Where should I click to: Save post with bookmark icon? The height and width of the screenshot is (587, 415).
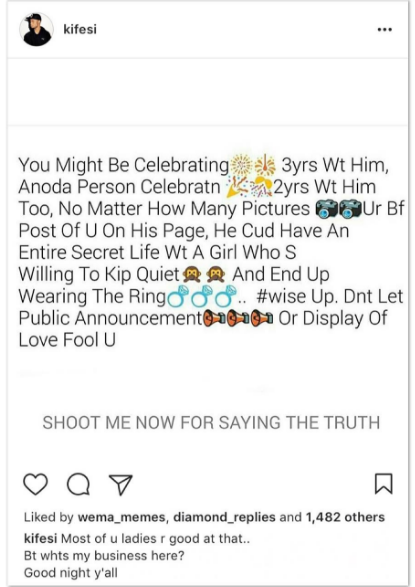point(384,484)
